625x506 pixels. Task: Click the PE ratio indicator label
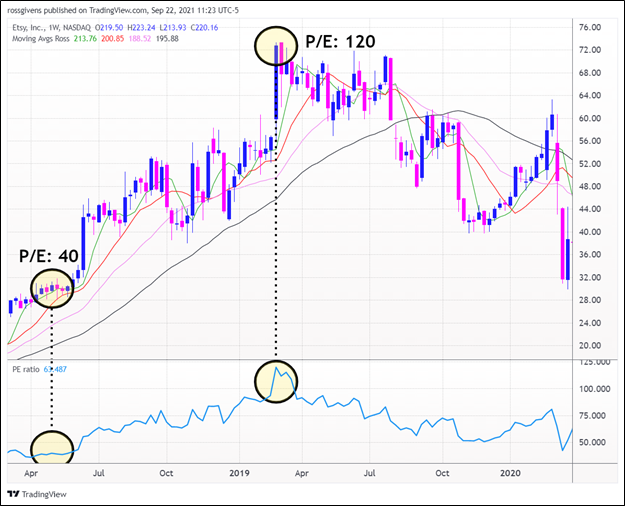[x=26, y=369]
